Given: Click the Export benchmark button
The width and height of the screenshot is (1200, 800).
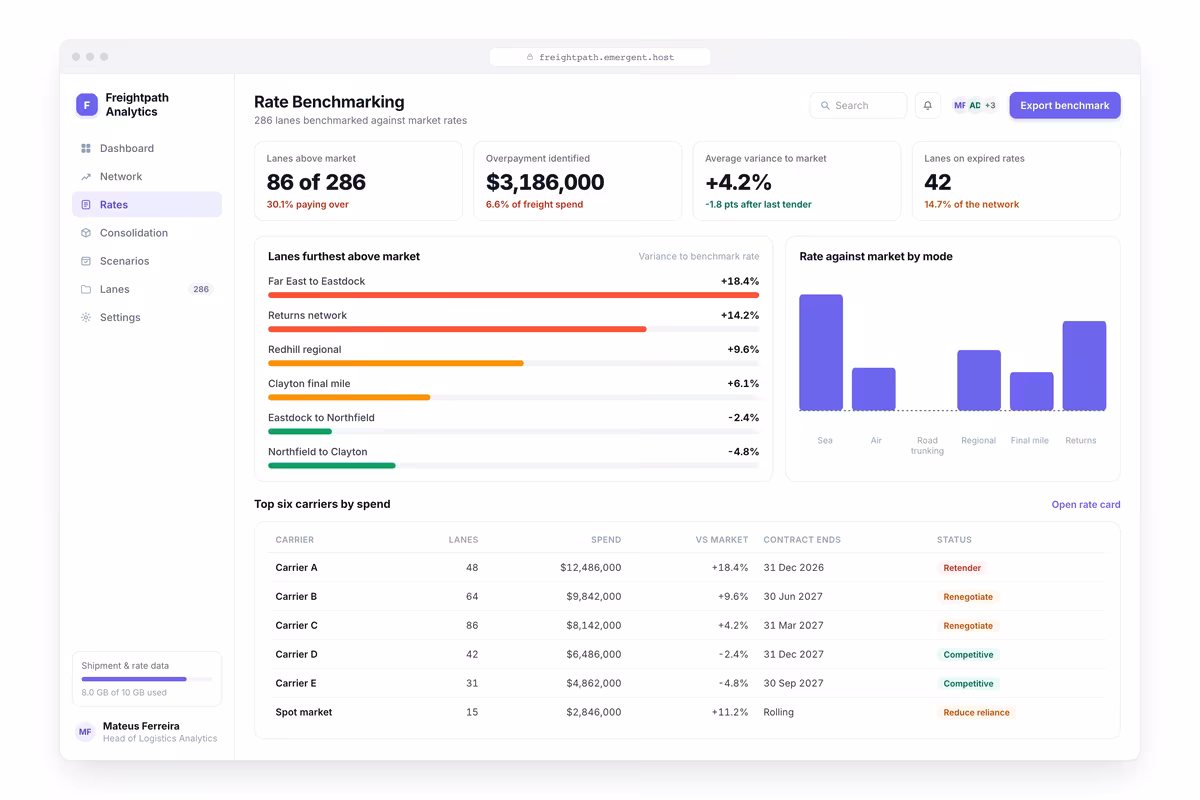Looking at the screenshot, I should [x=1065, y=105].
